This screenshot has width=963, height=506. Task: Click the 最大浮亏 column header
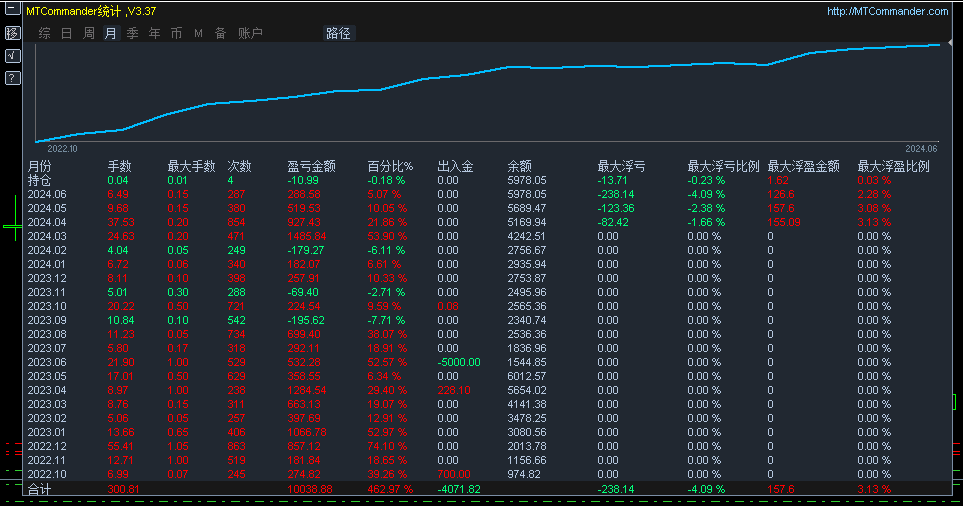[x=622, y=166]
